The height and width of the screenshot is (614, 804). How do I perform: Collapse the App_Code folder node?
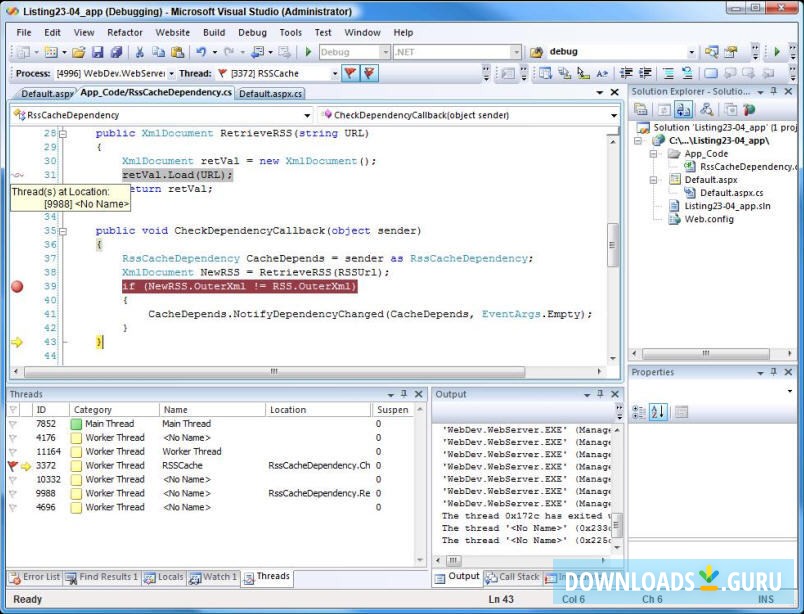click(653, 154)
